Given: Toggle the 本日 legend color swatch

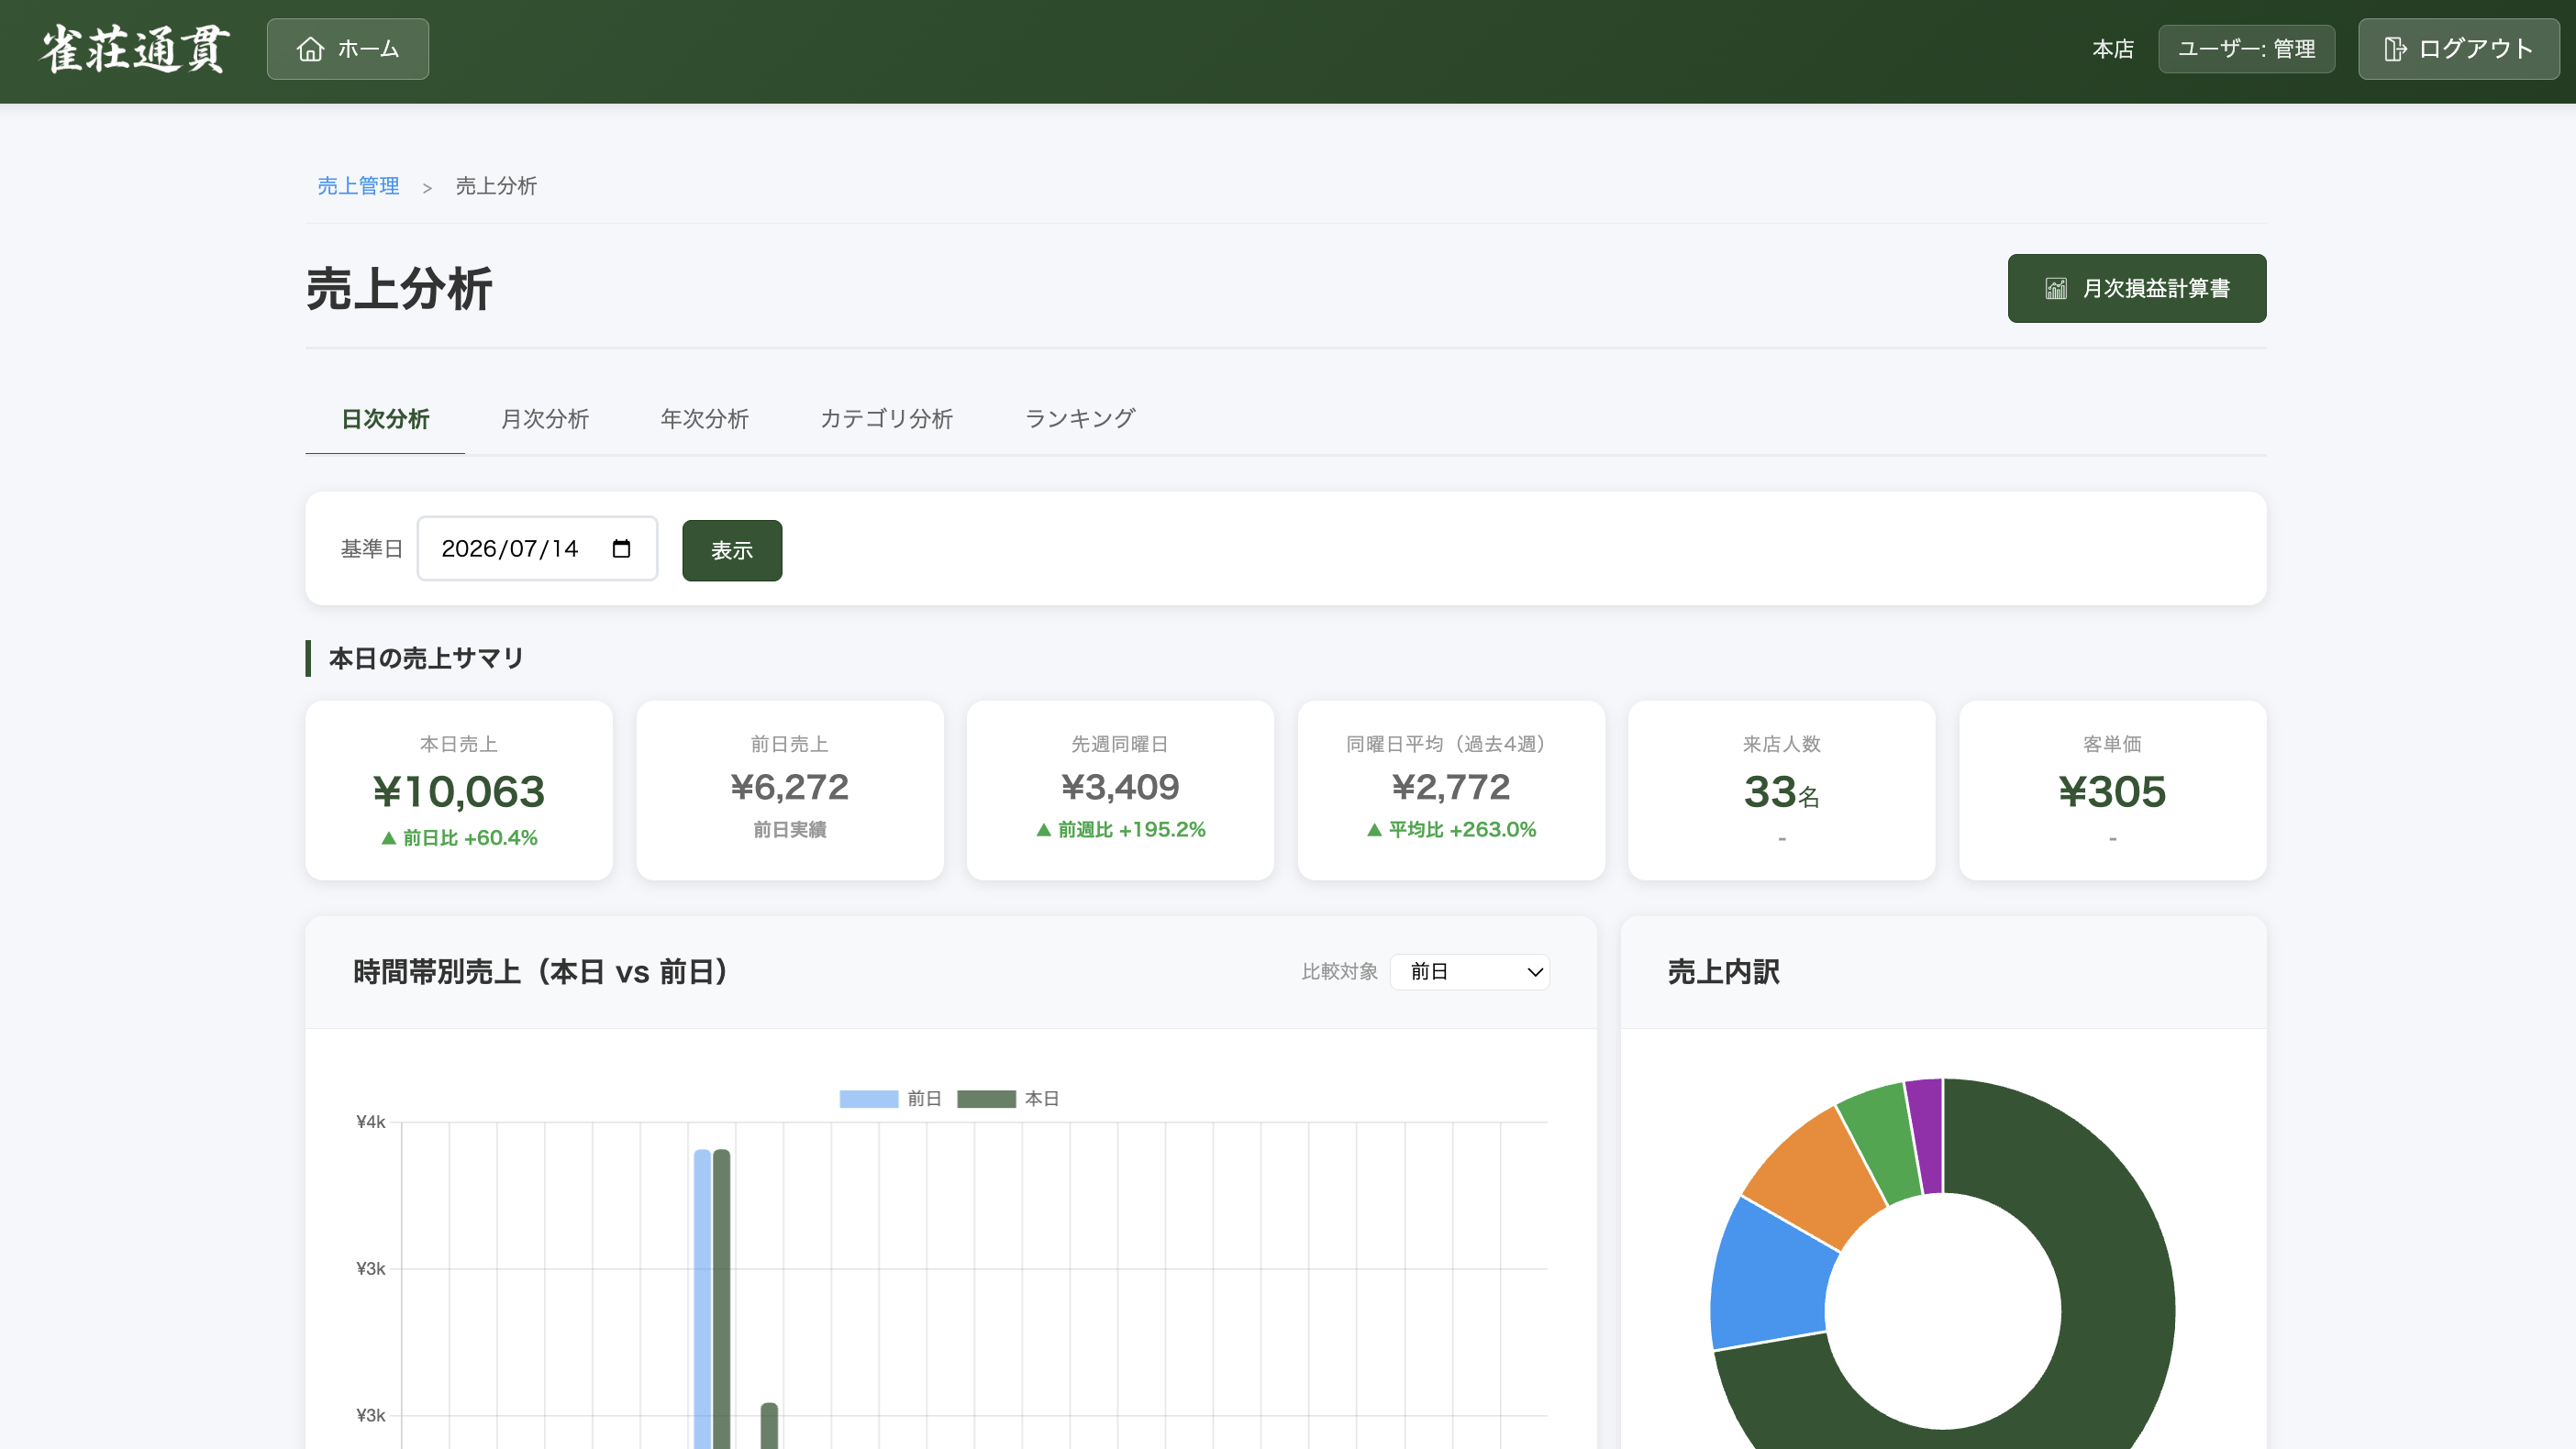Looking at the screenshot, I should [986, 1099].
